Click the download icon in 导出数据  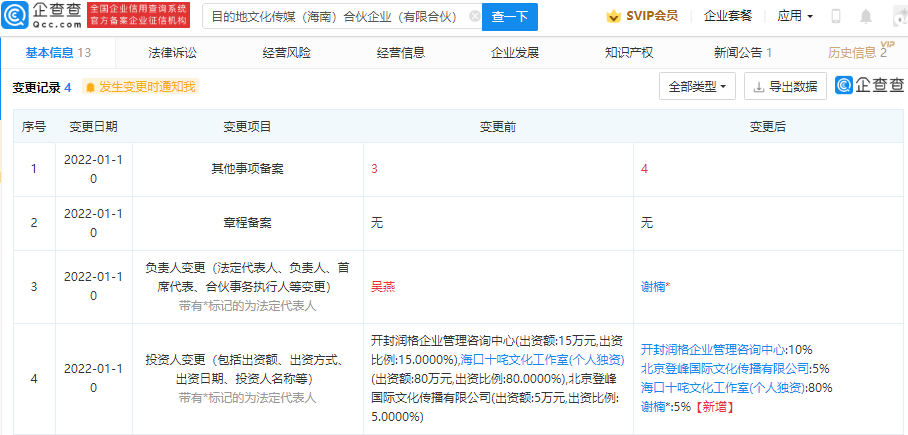(x=758, y=87)
